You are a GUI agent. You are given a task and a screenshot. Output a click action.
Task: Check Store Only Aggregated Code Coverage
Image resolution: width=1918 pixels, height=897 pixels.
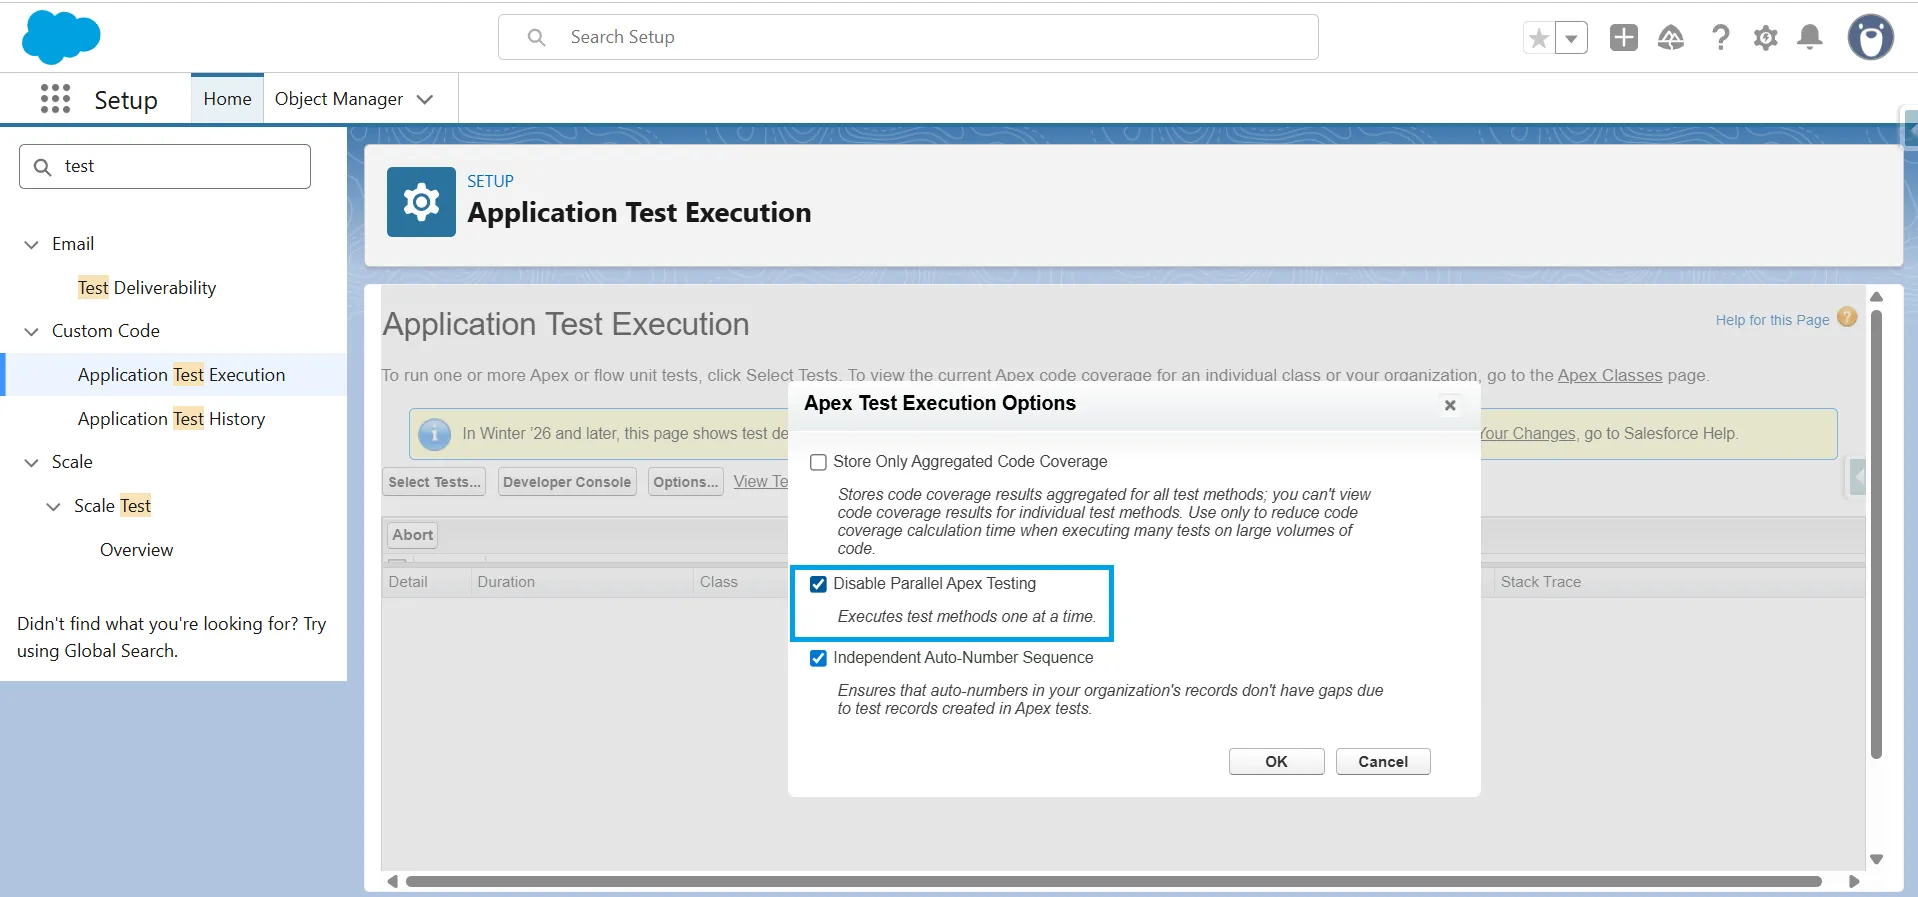(x=818, y=462)
